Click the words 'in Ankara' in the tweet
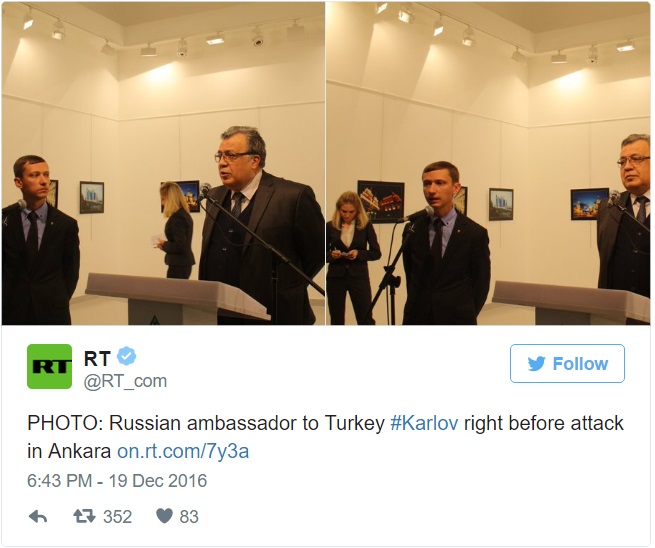 point(69,451)
